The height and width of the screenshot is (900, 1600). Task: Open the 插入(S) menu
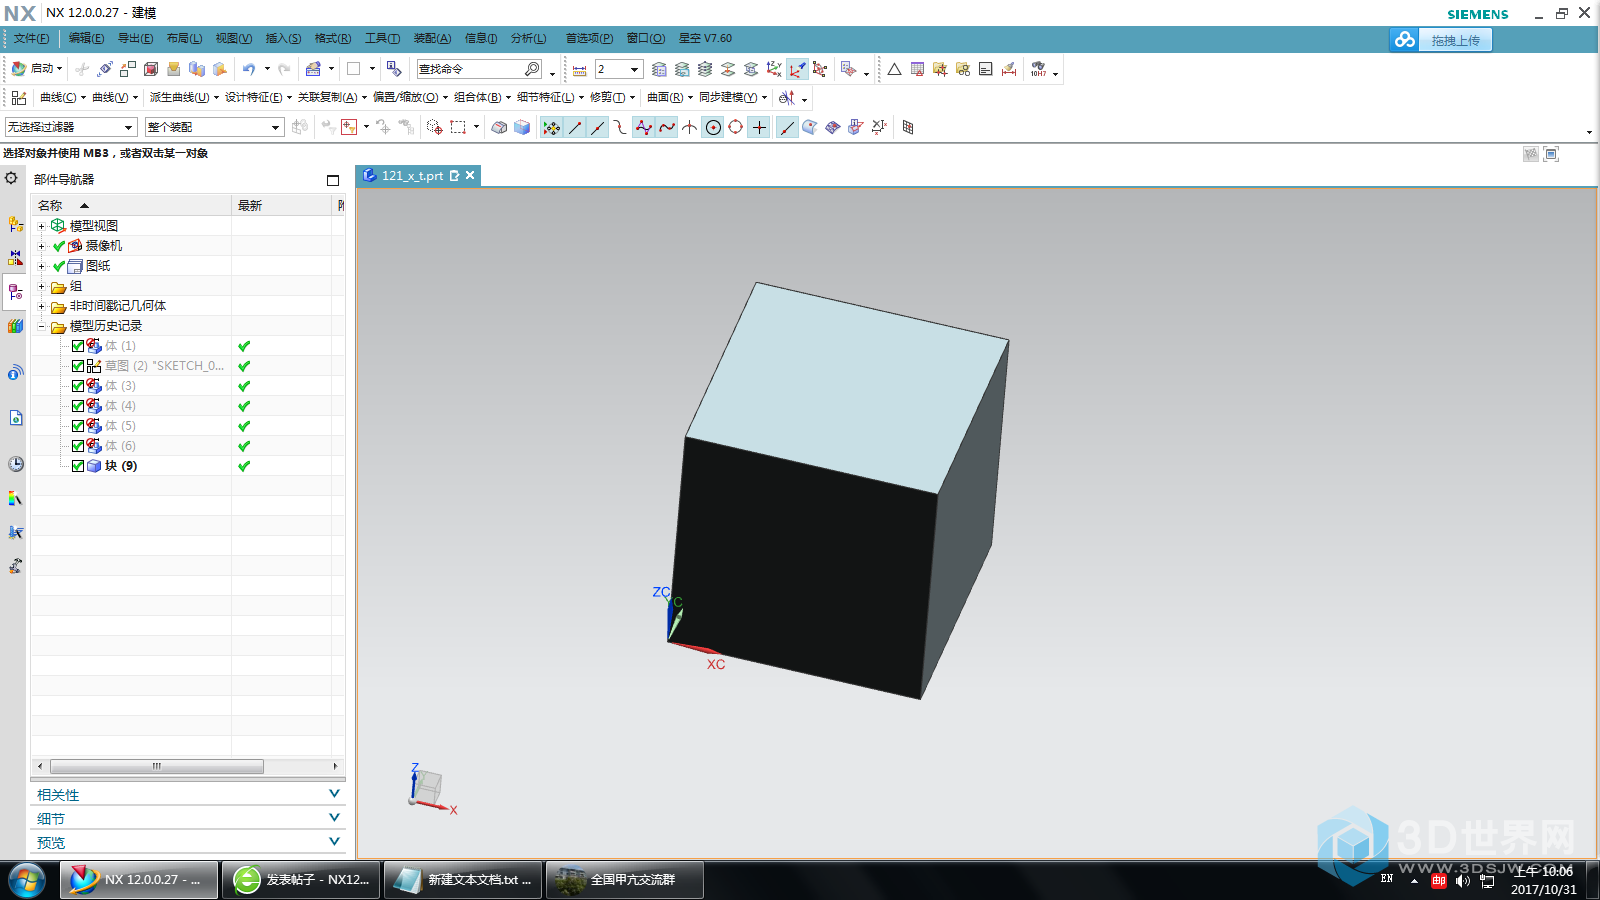pos(283,38)
